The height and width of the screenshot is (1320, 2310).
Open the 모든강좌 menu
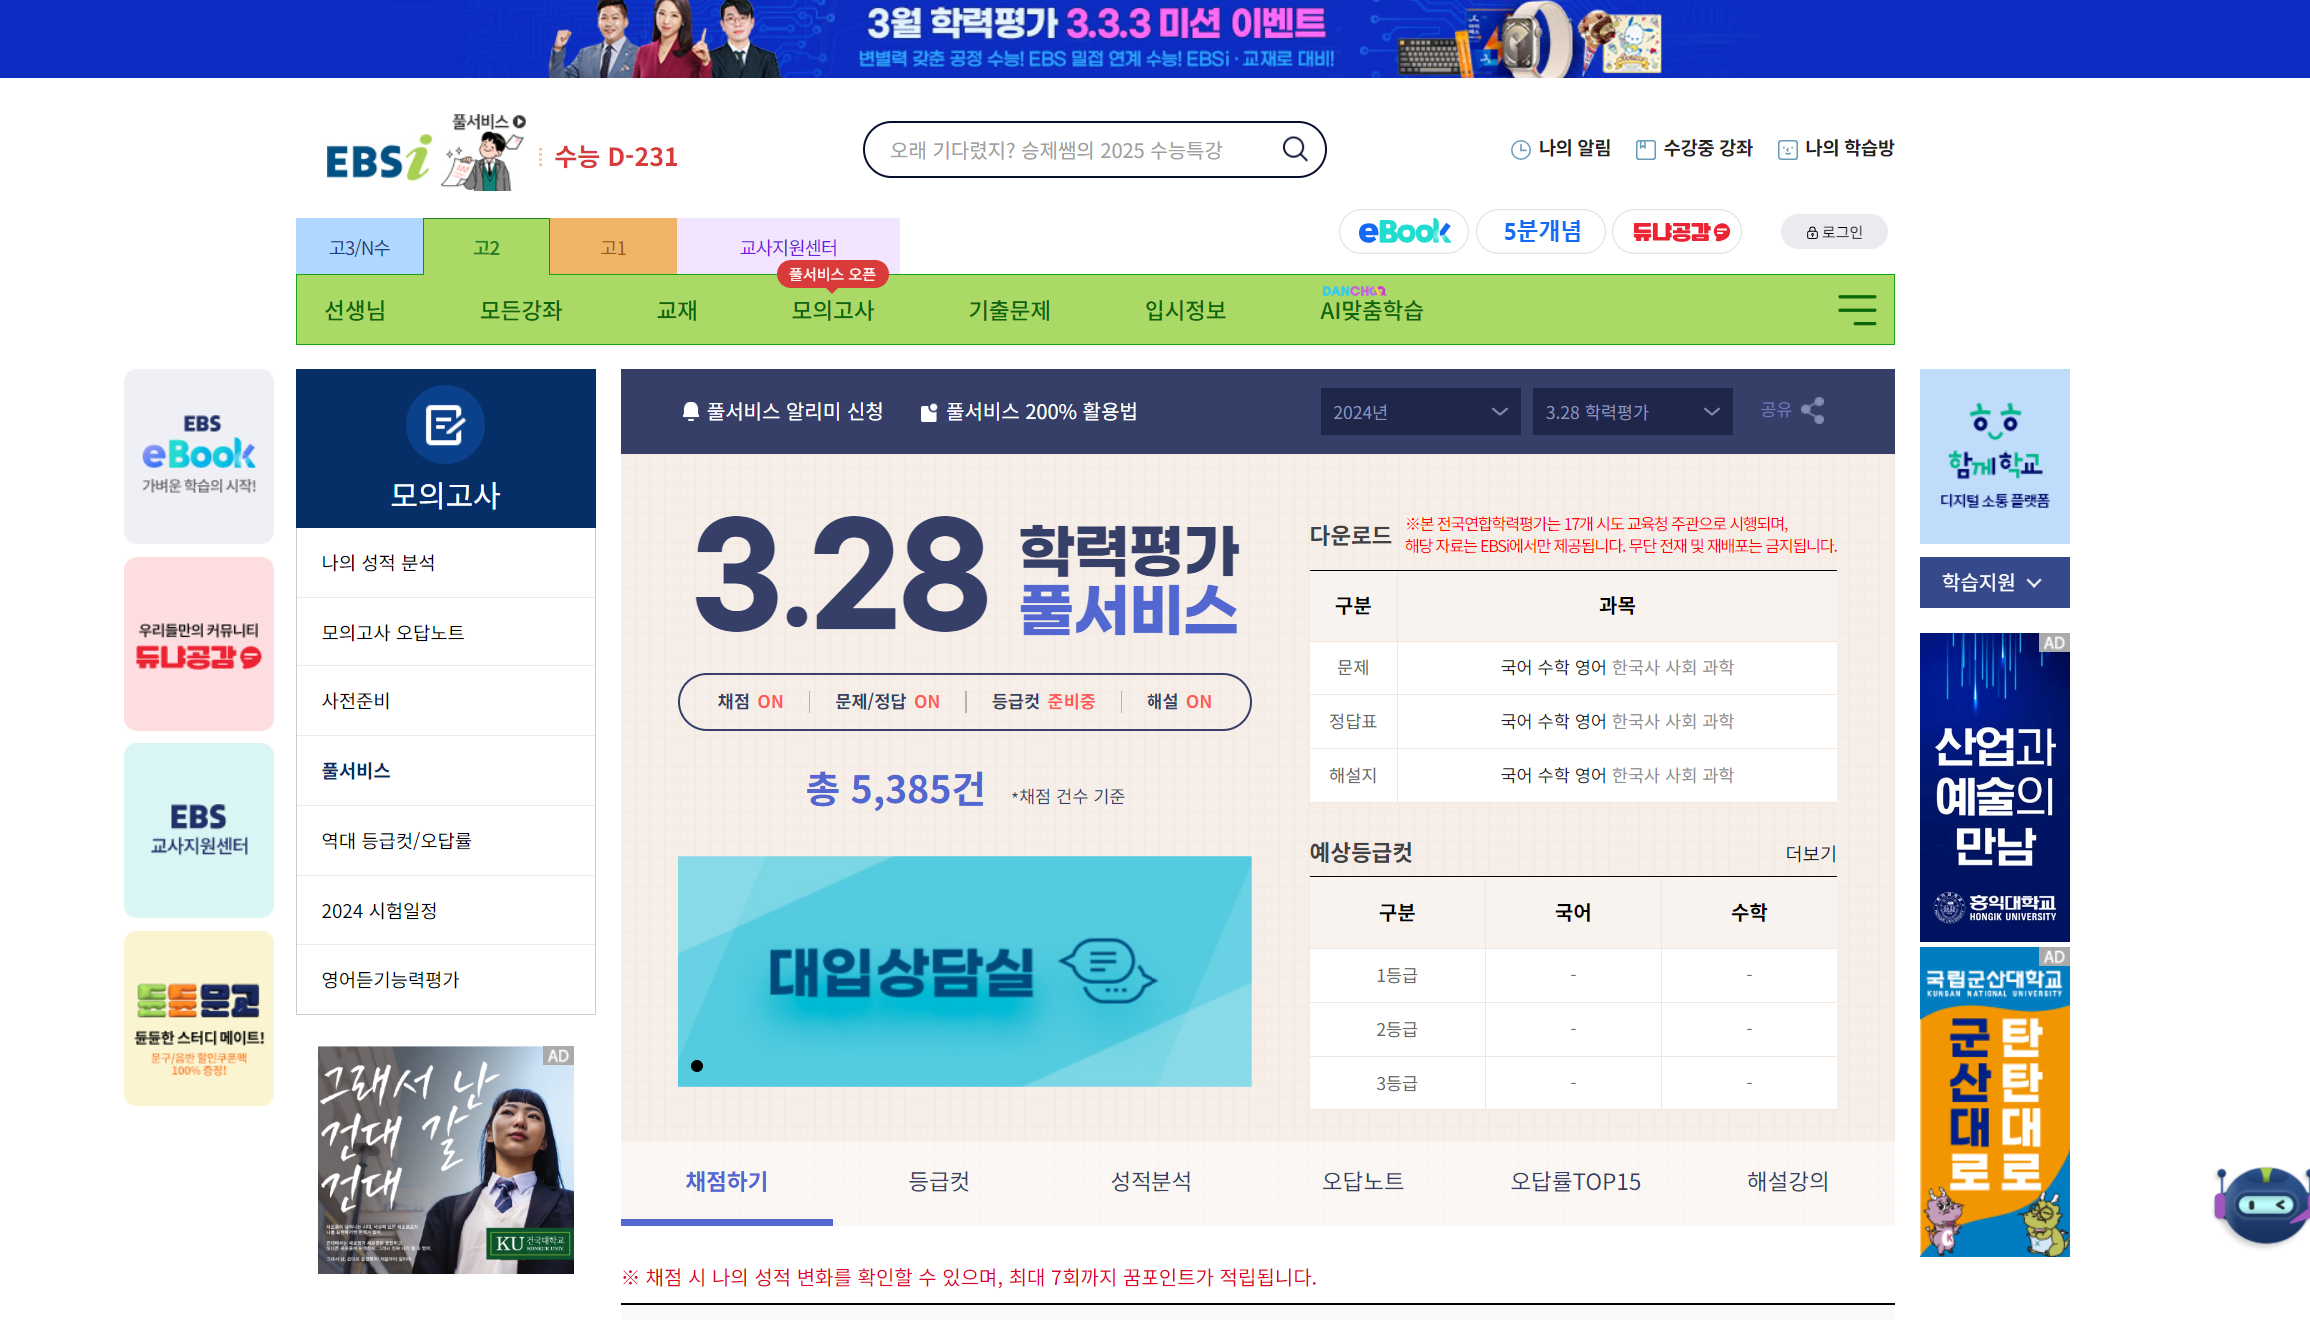coord(521,310)
